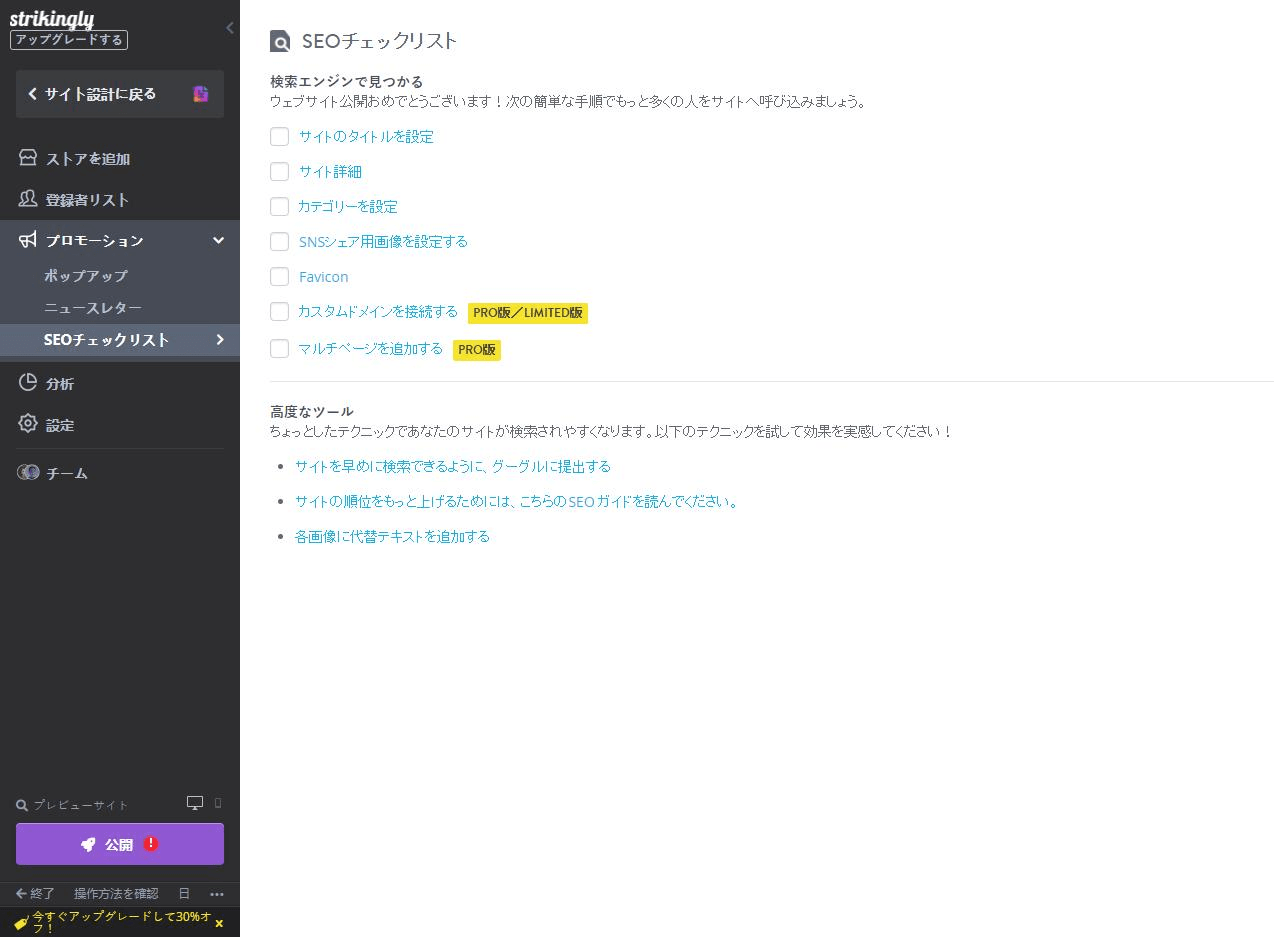Click the 設定 gear icon
This screenshot has width=1274, height=937.
(x=28, y=424)
